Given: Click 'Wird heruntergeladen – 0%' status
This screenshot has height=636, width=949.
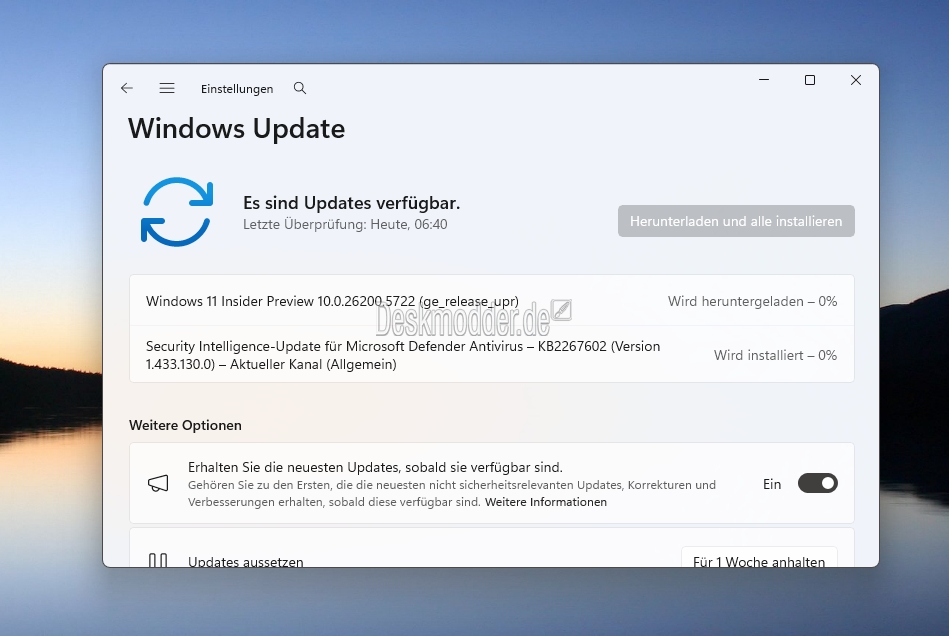Looking at the screenshot, I should pyautogui.click(x=752, y=301).
